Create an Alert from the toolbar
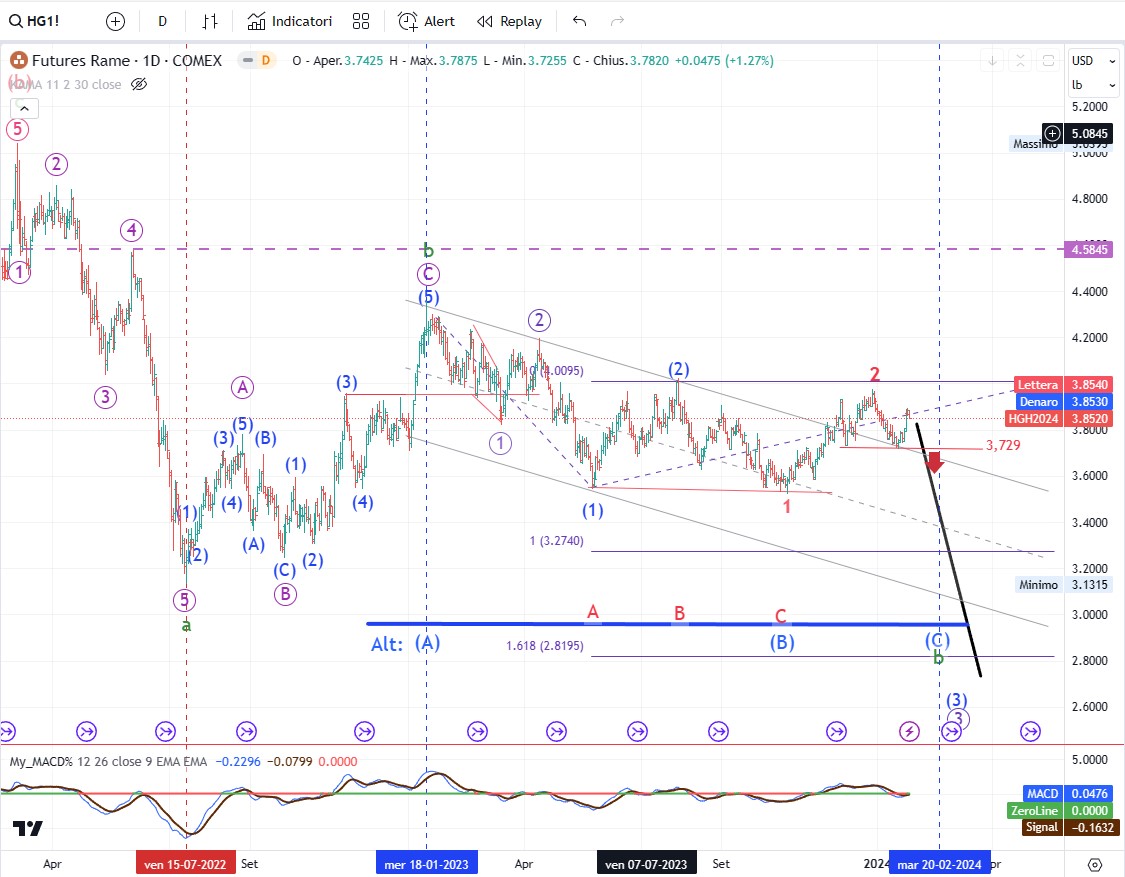 click(x=427, y=22)
